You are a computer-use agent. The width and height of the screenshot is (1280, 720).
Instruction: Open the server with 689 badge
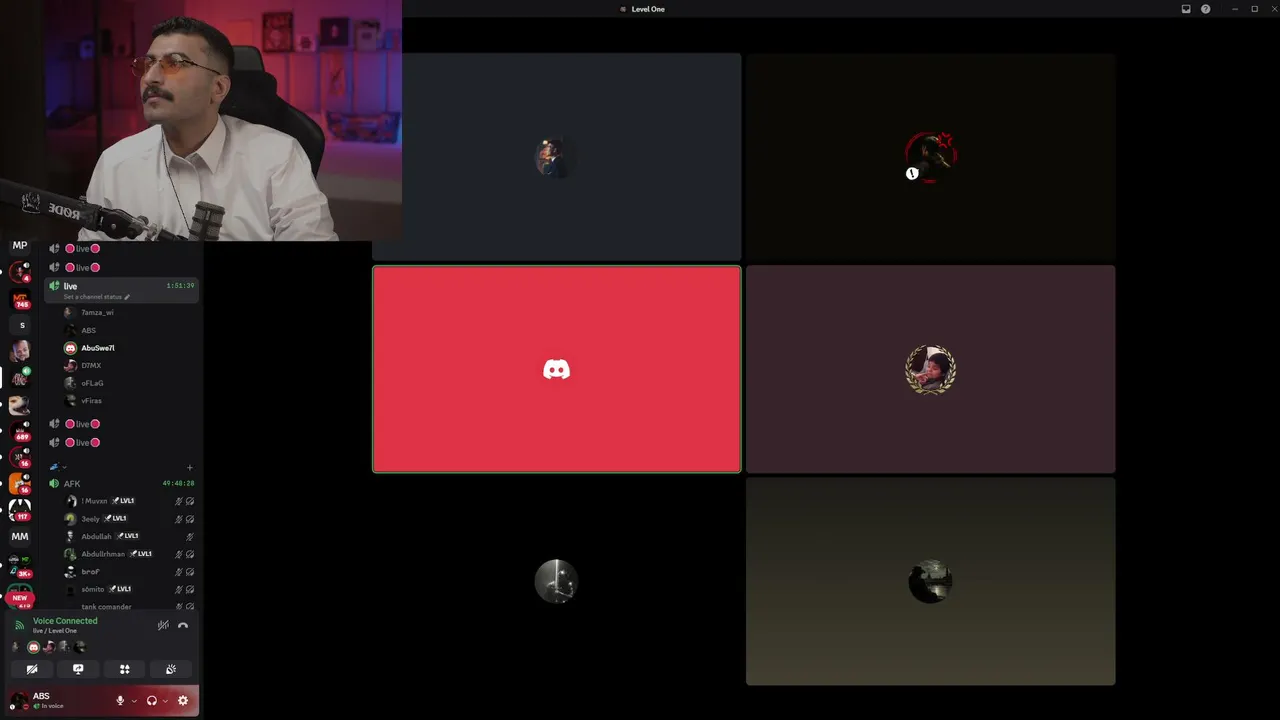point(20,431)
